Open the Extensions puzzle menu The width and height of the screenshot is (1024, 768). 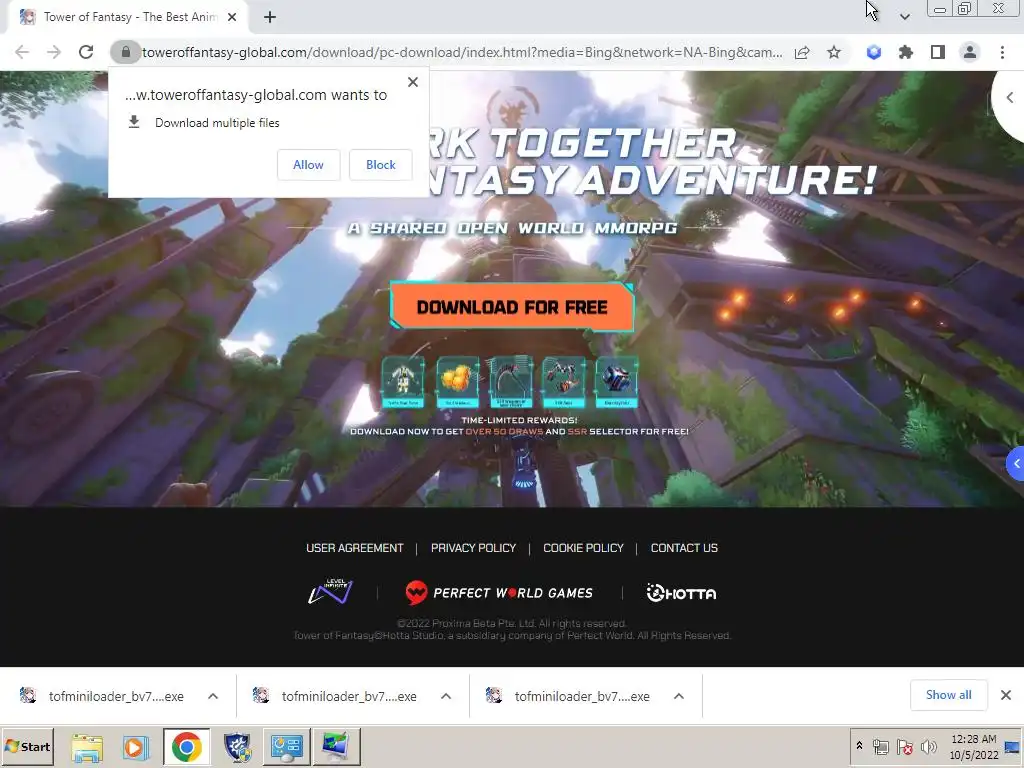click(x=906, y=52)
